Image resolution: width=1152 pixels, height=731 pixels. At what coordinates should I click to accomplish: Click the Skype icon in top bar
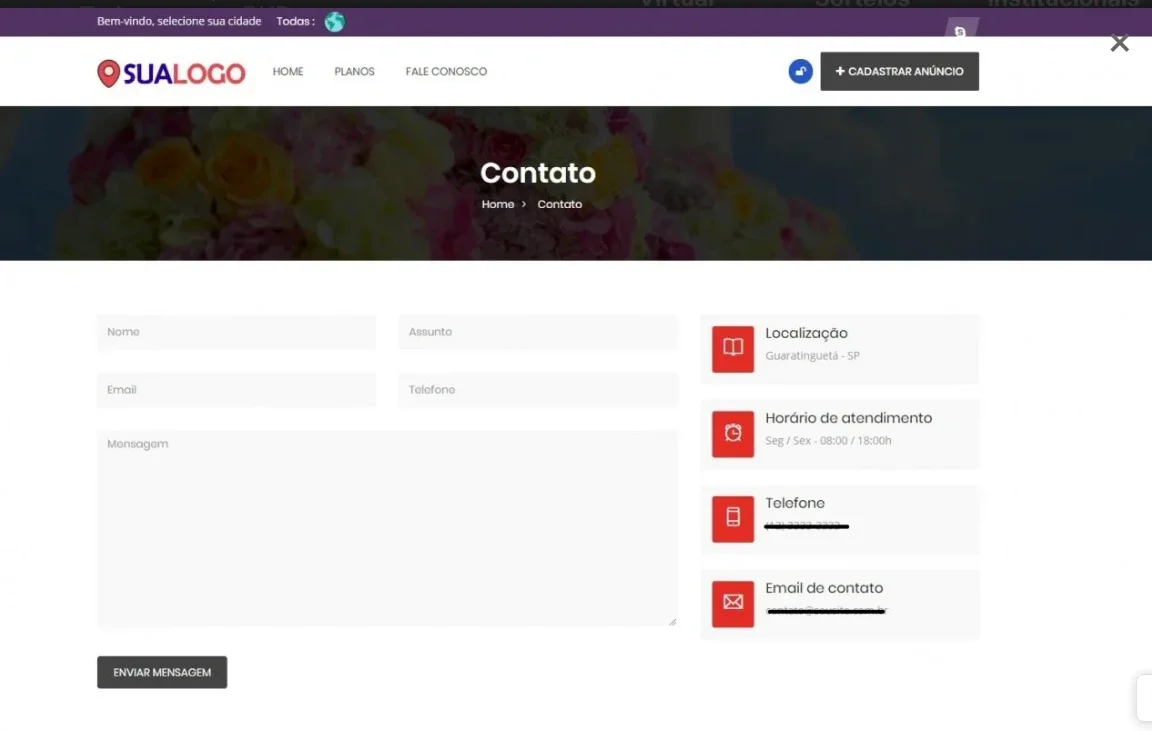coord(960,32)
